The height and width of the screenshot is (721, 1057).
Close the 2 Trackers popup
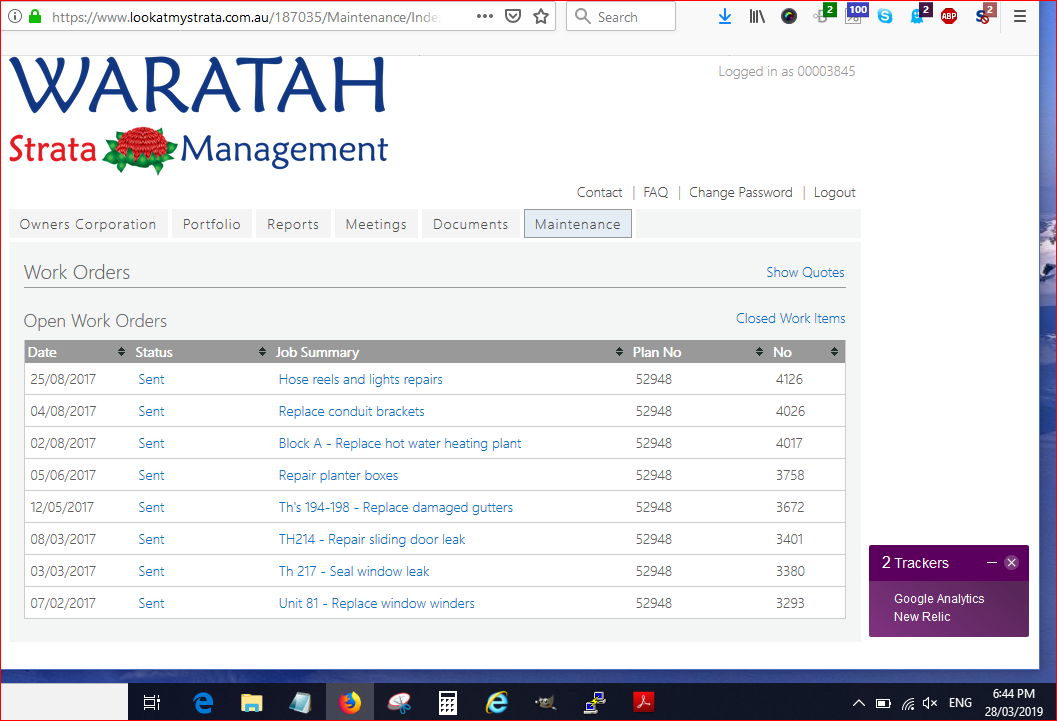(1011, 563)
